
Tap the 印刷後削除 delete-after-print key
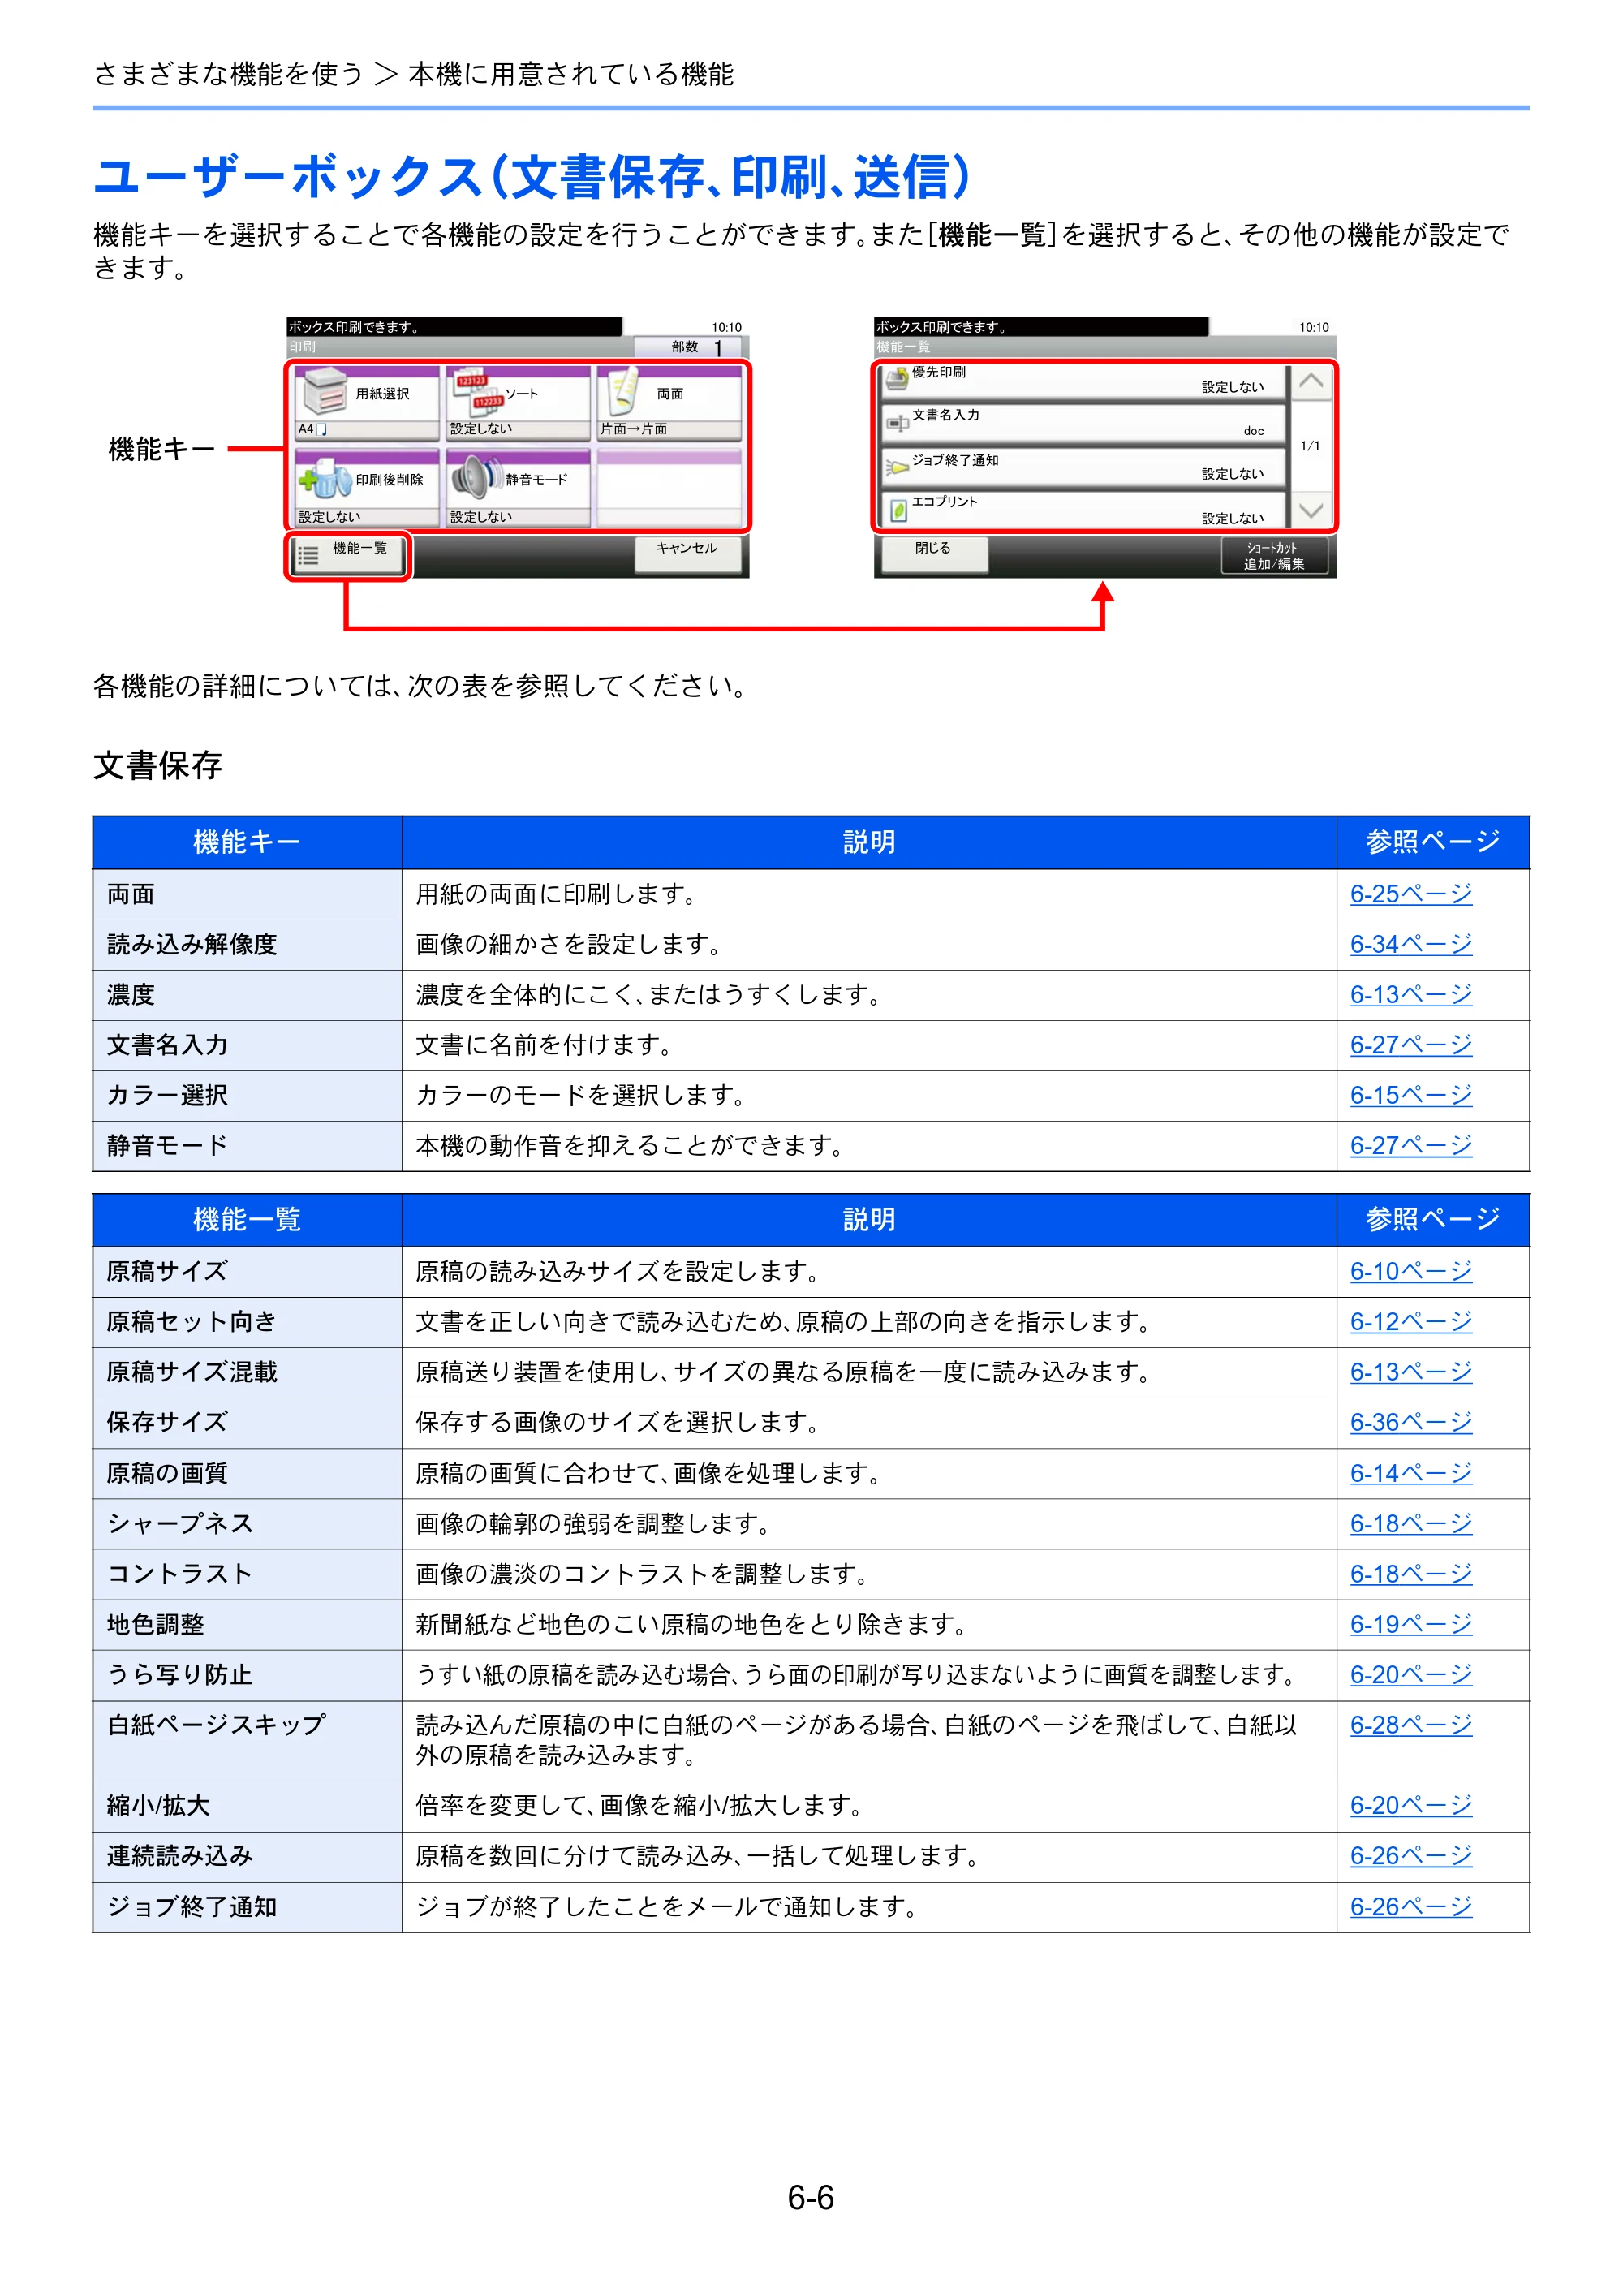pos(367,488)
